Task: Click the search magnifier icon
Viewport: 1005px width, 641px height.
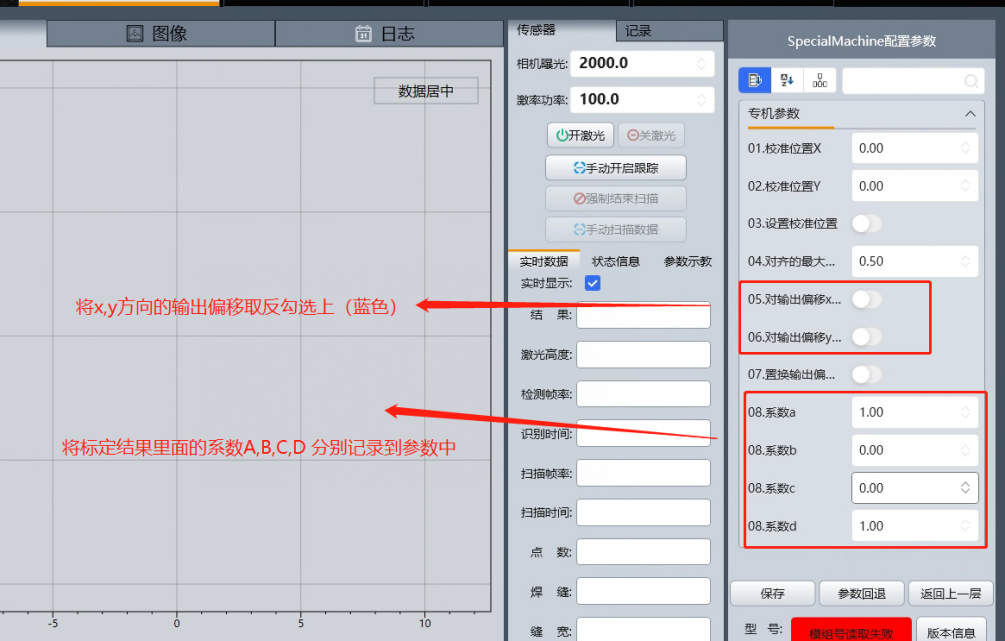Action: 970,81
